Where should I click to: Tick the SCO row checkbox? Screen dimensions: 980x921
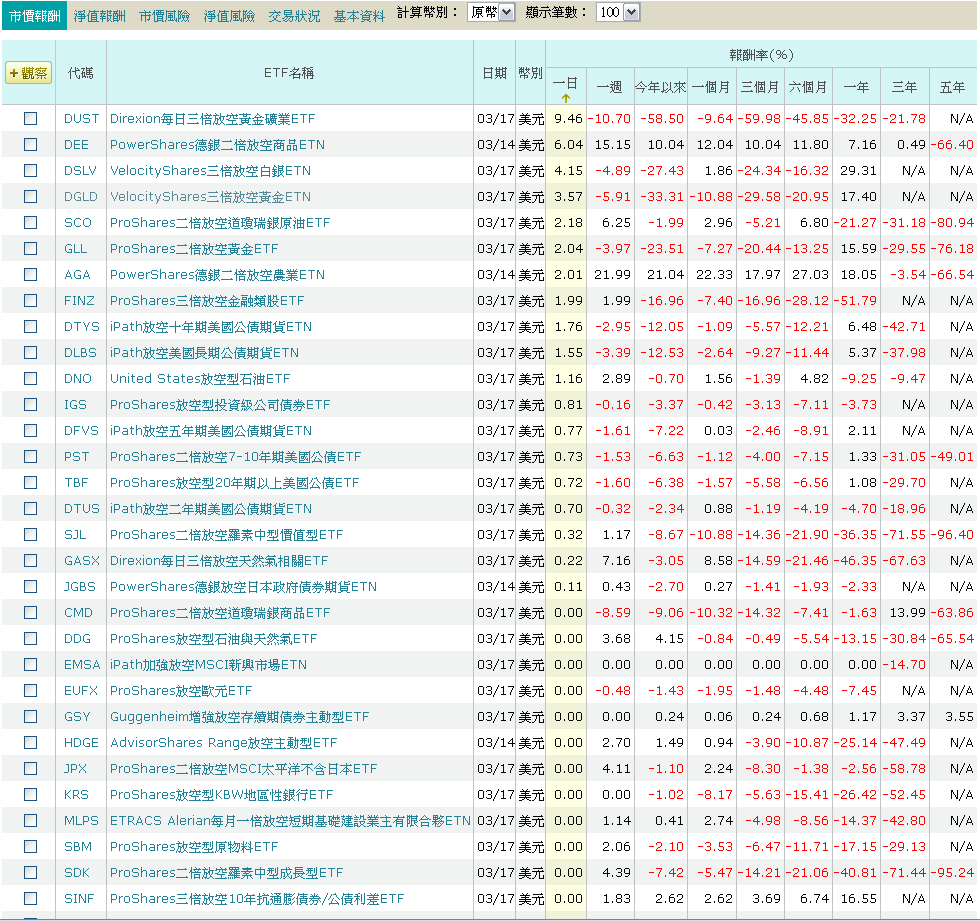point(30,222)
